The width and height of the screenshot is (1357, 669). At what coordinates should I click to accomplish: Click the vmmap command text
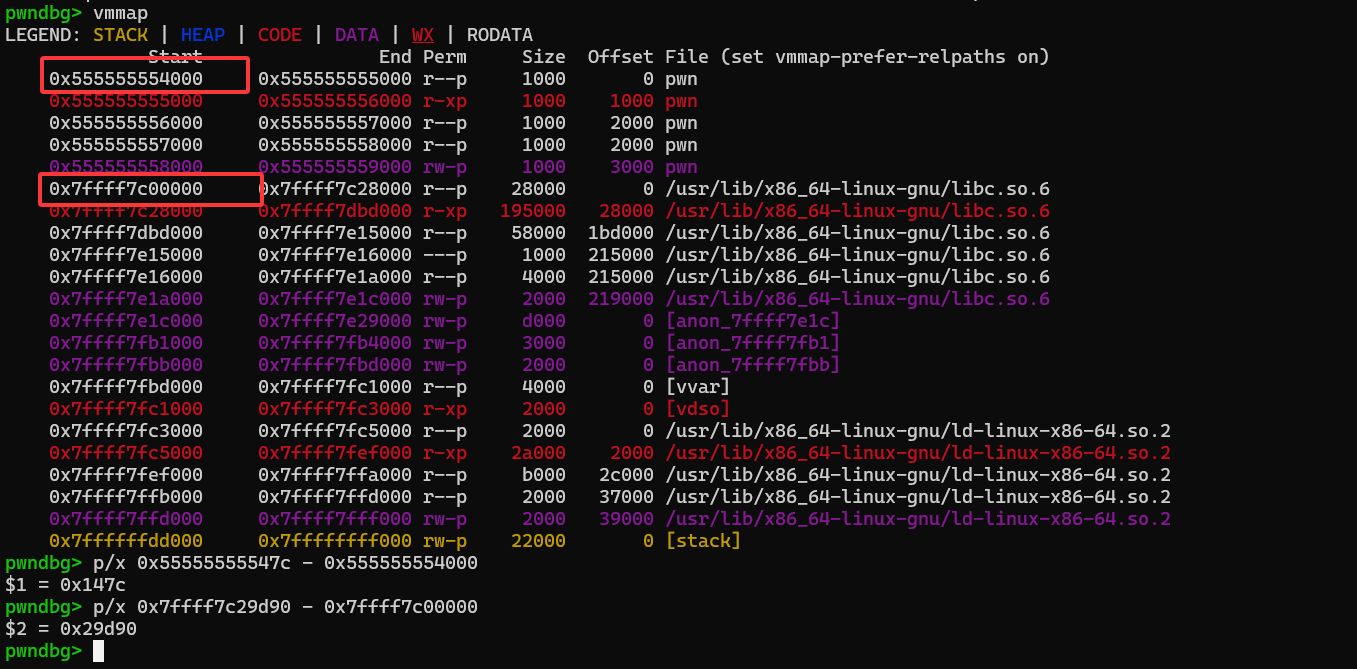[122, 13]
